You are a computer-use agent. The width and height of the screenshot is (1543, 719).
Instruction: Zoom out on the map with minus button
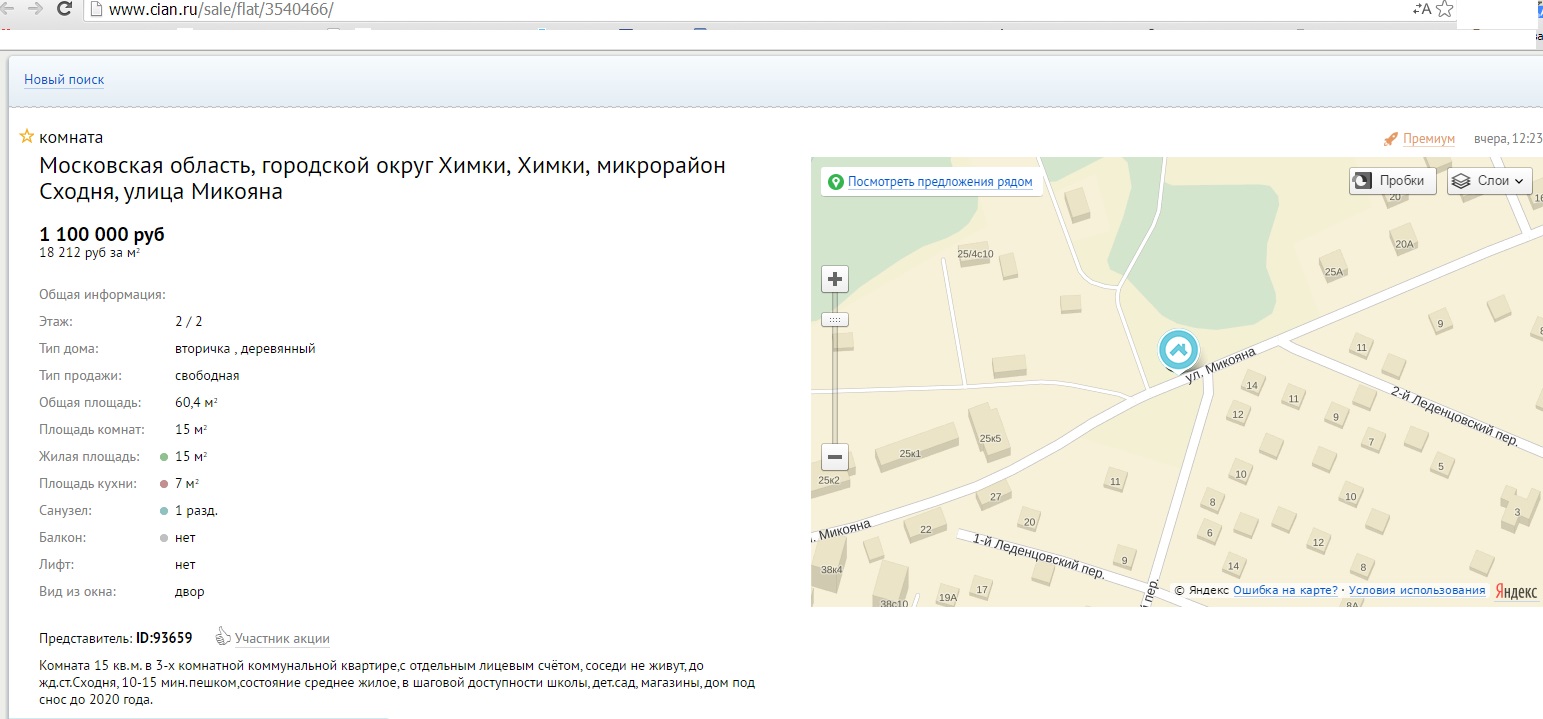(834, 457)
